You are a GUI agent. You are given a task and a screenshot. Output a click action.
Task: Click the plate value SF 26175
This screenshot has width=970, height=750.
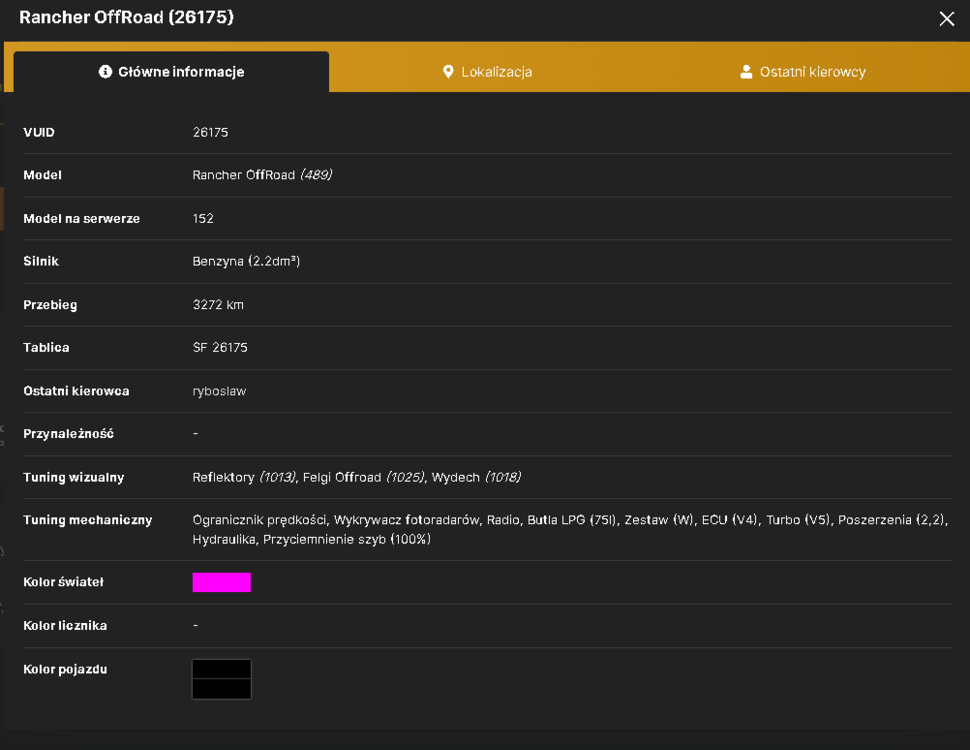tap(220, 348)
